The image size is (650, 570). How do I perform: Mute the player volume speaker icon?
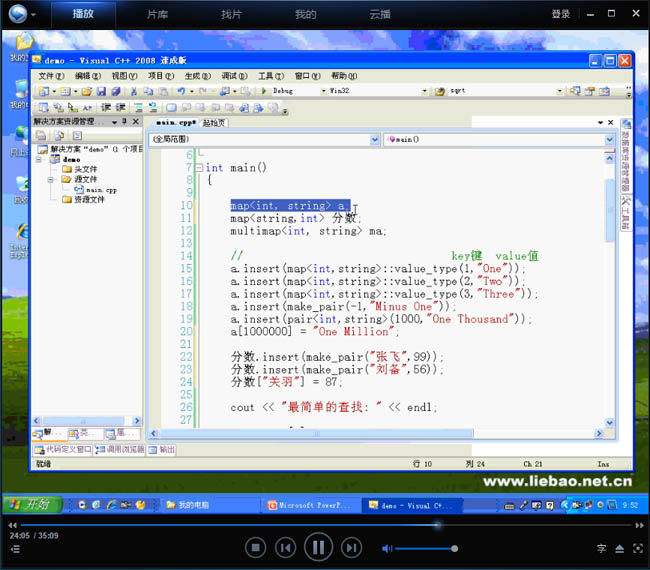coord(385,548)
